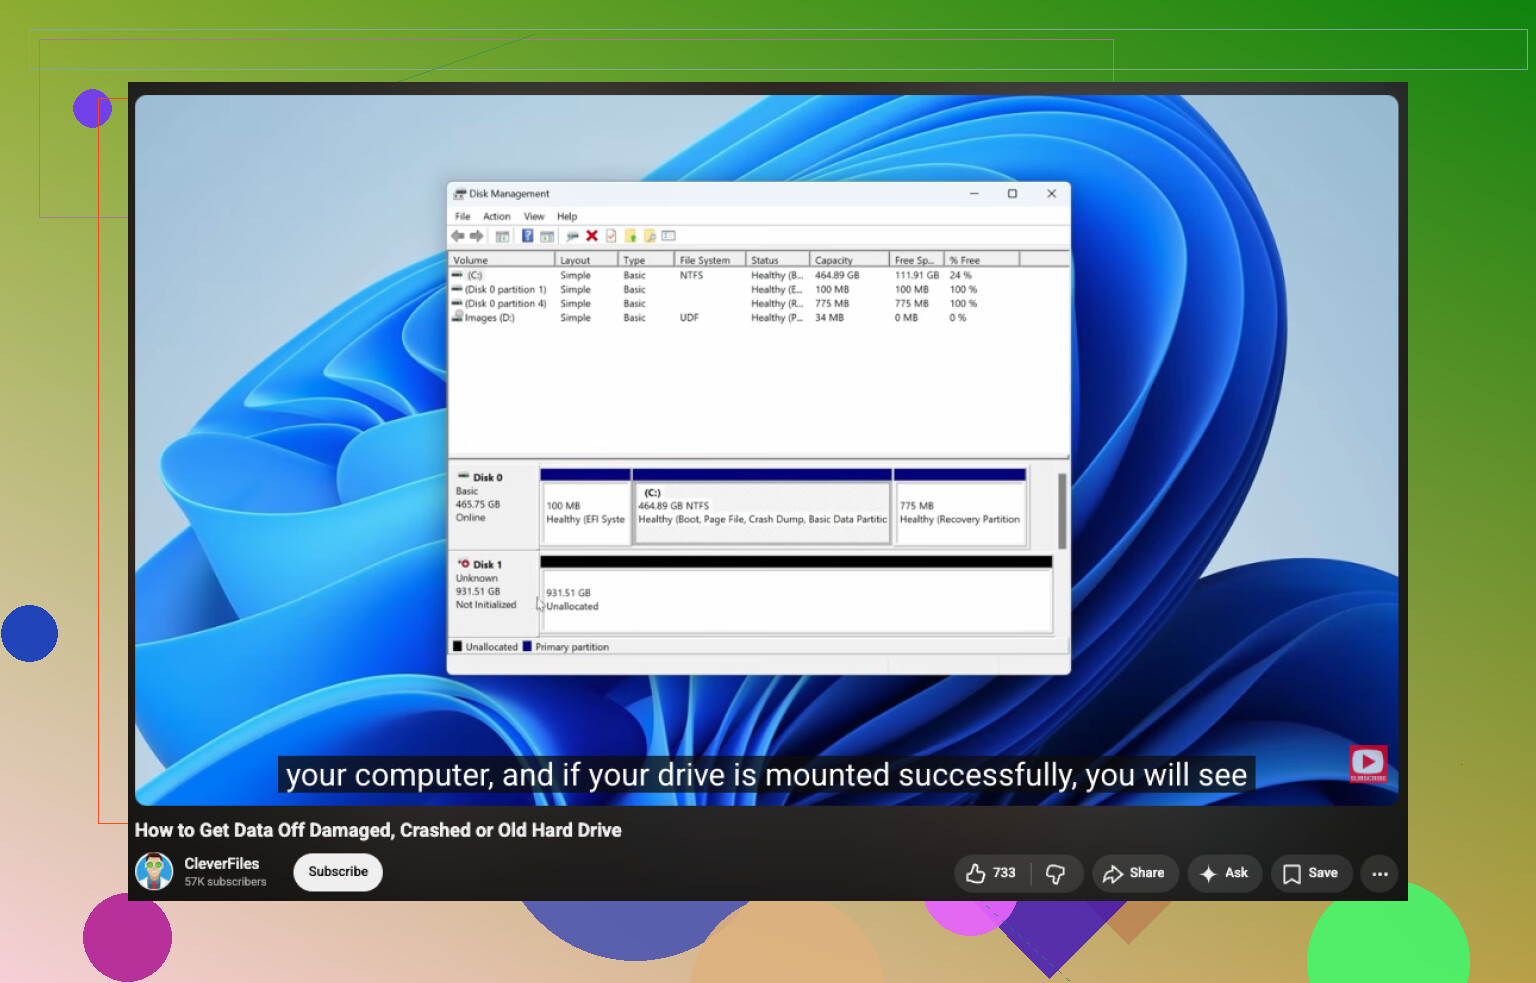Save the video to a playlist
1536x983 pixels.
[x=1311, y=873]
